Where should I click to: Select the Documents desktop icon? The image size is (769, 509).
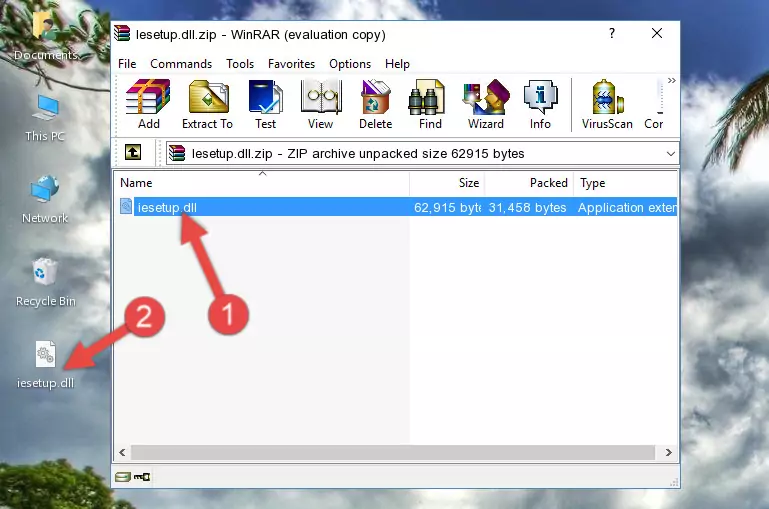pyautogui.click(x=46, y=37)
